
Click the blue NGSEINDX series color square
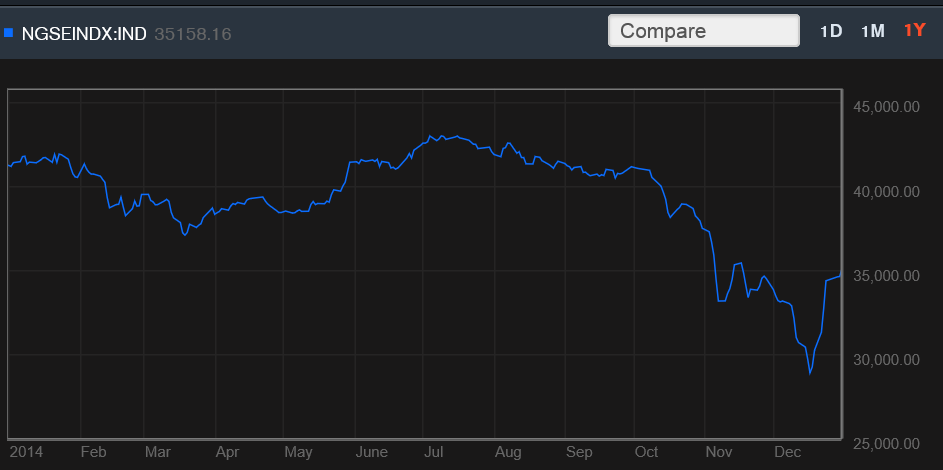[x=9, y=32]
